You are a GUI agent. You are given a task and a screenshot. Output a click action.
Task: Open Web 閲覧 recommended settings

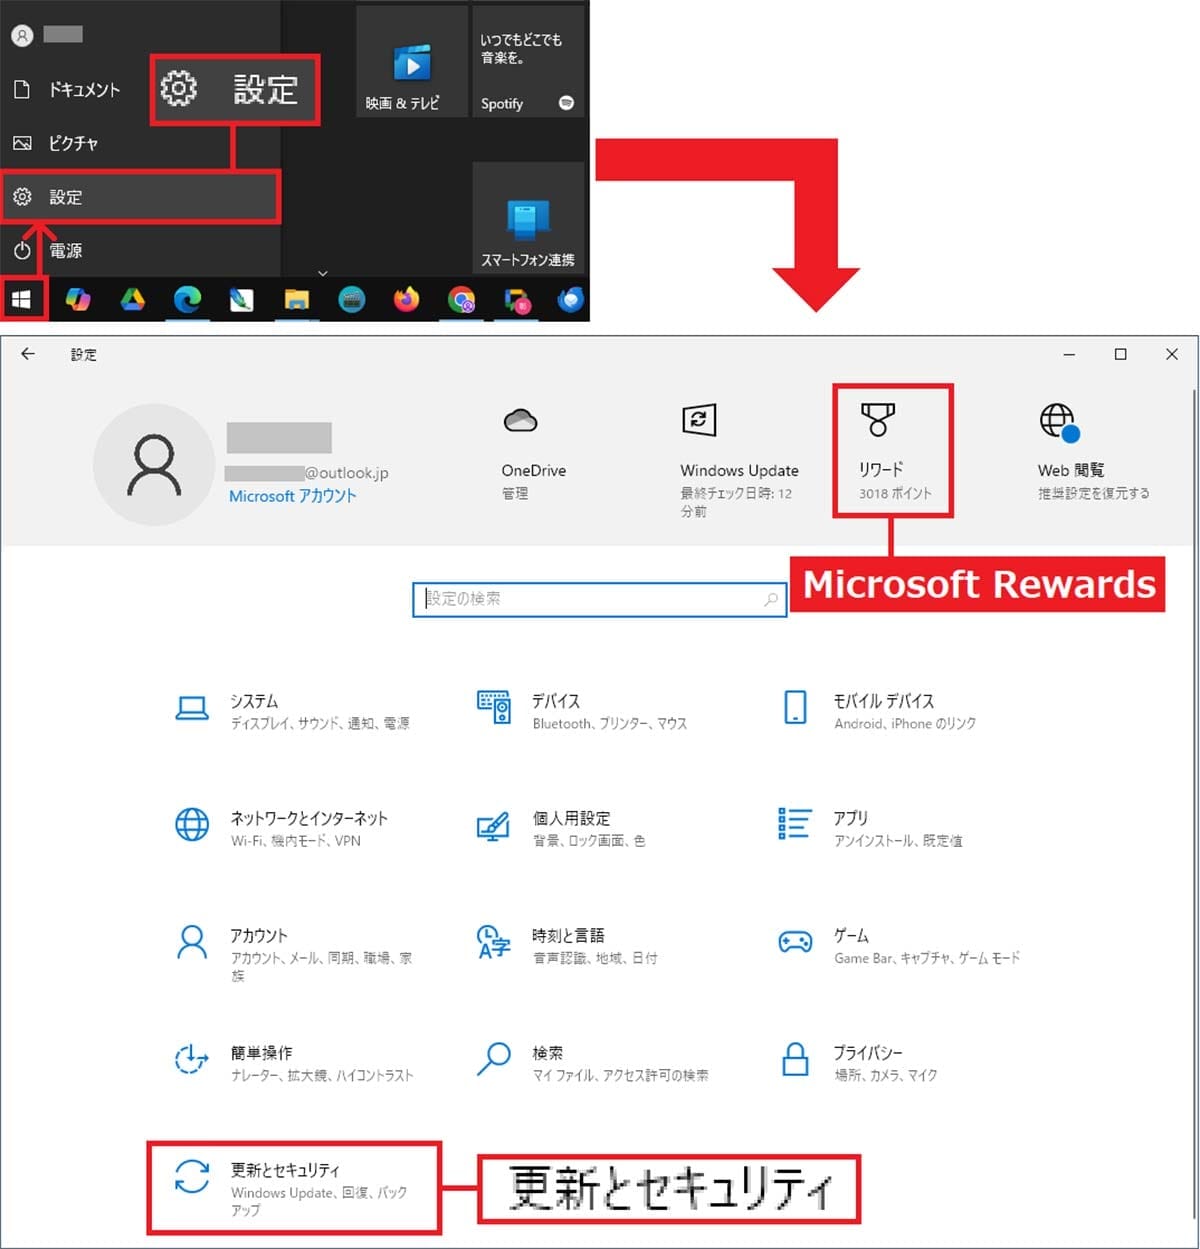point(1093,452)
